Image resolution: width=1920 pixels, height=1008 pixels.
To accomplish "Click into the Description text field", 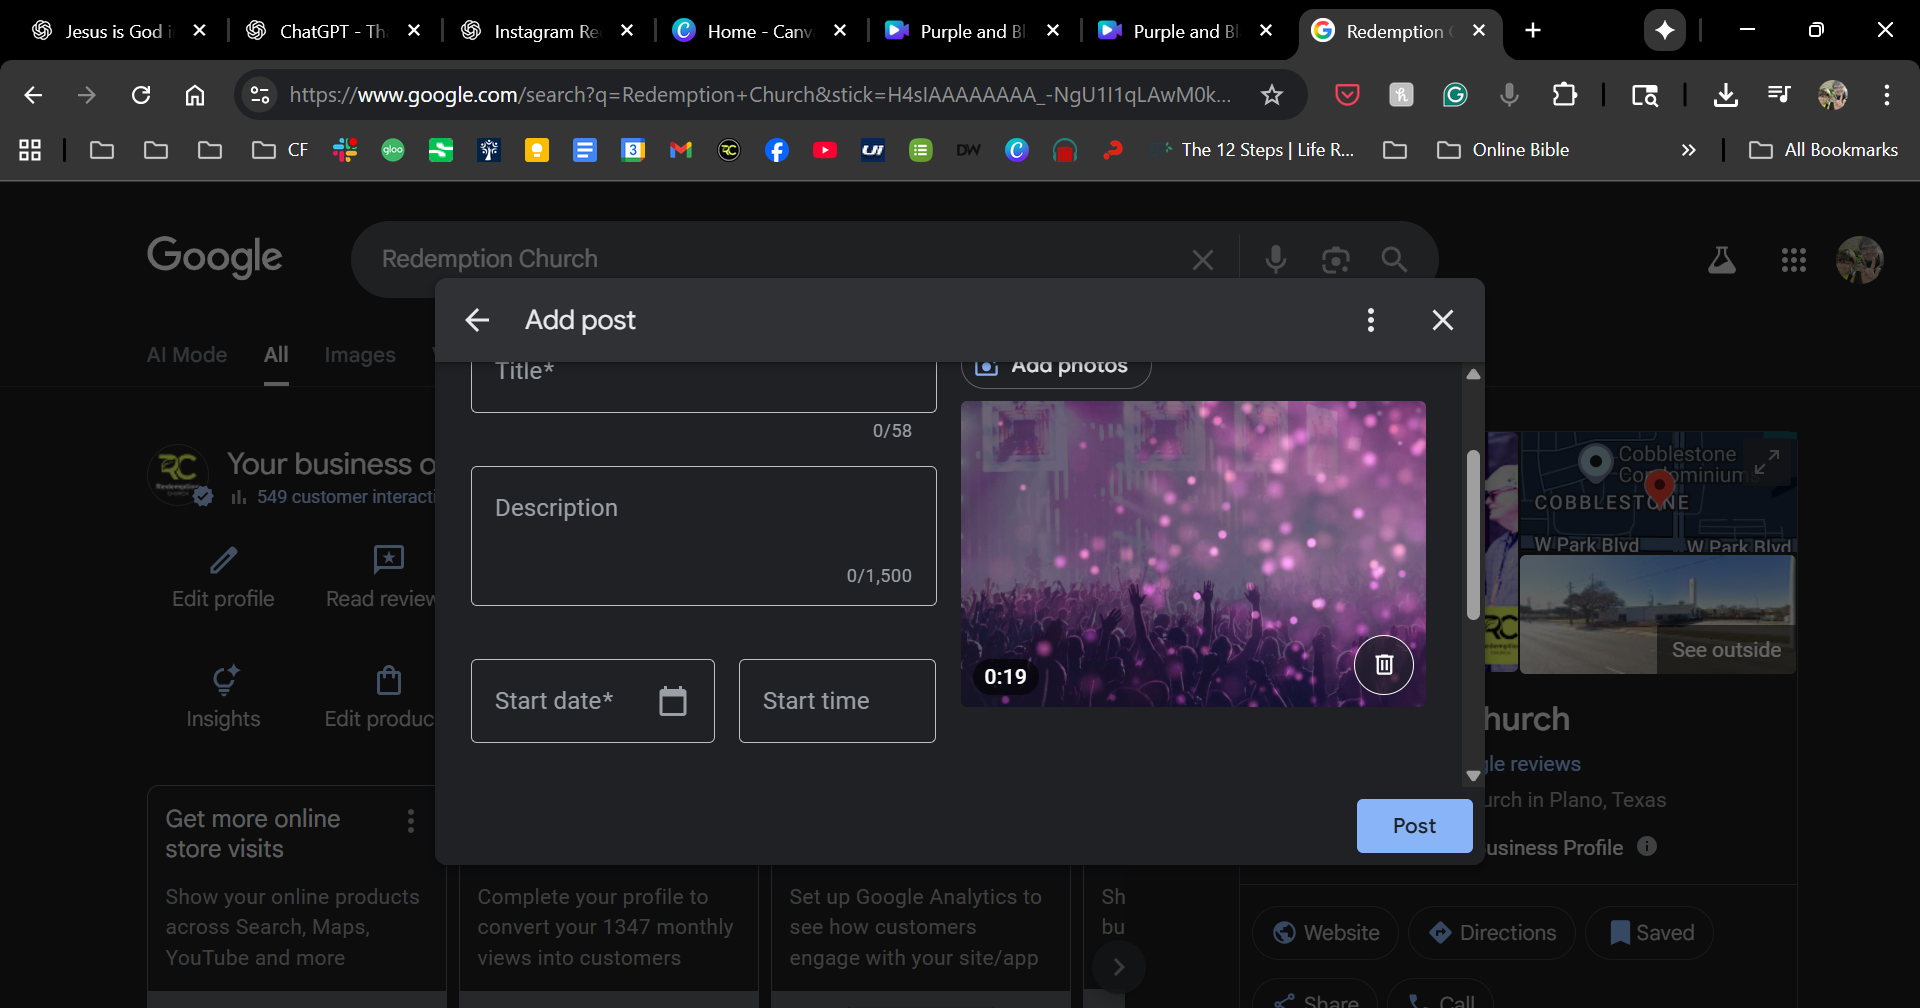I will coord(703,535).
